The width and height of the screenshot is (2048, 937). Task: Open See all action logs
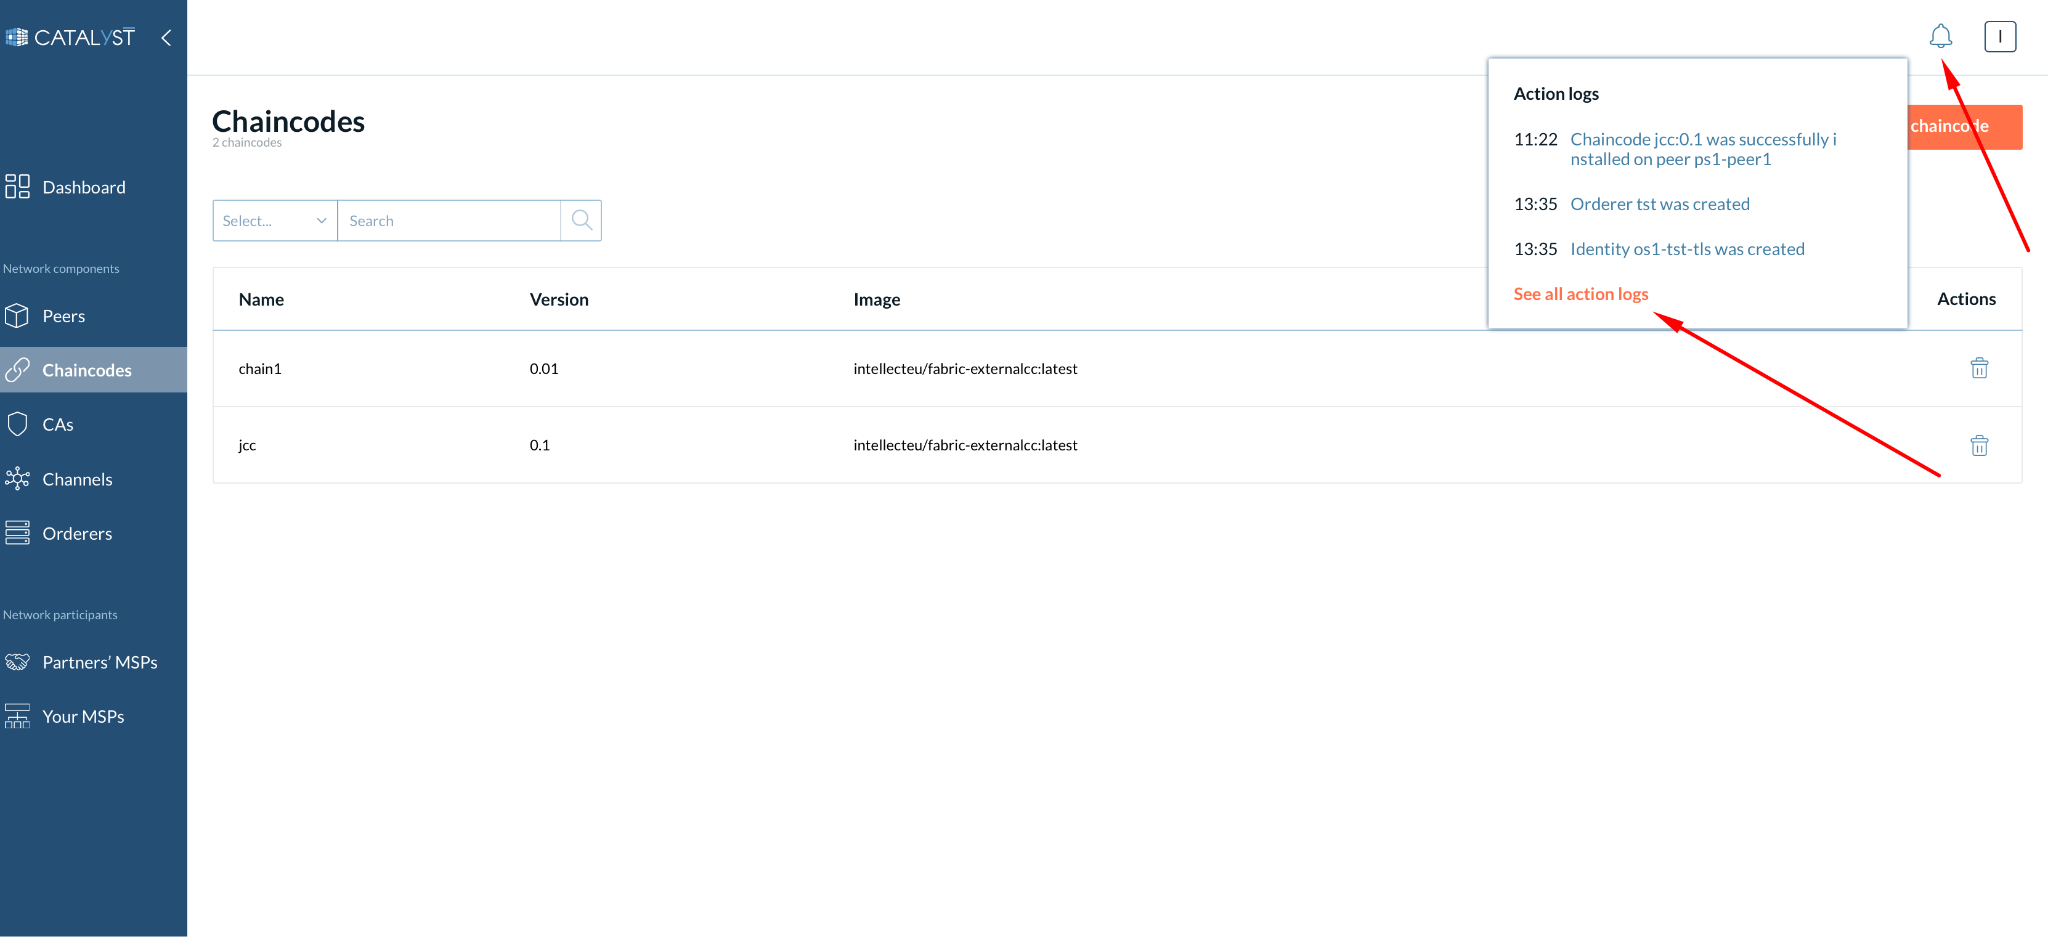[1580, 293]
